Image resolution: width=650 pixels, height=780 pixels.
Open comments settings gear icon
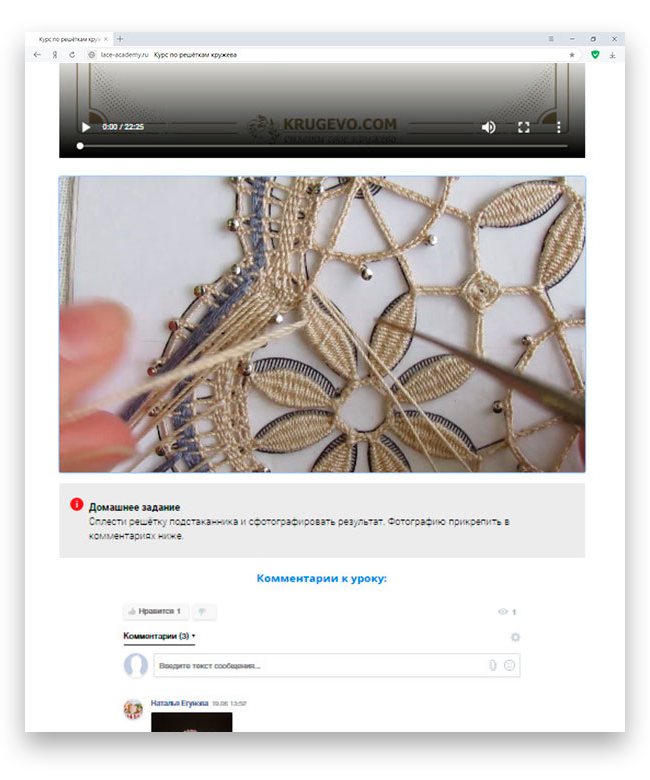tap(515, 637)
